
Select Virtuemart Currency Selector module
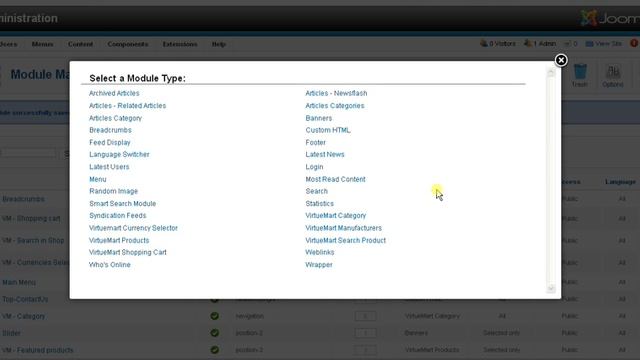pos(133,228)
